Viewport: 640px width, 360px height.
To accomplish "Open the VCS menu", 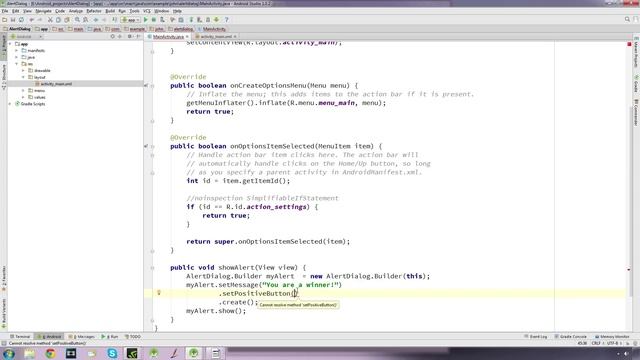I will [147, 11].
